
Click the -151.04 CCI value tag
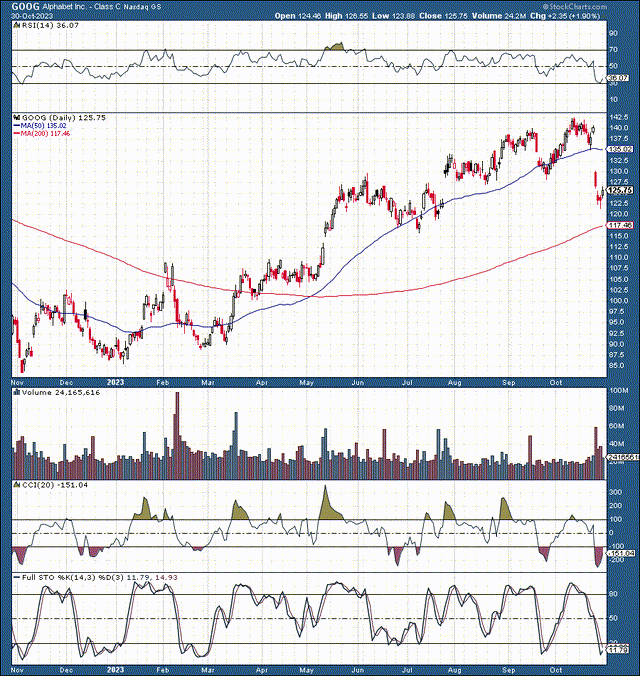620,553
